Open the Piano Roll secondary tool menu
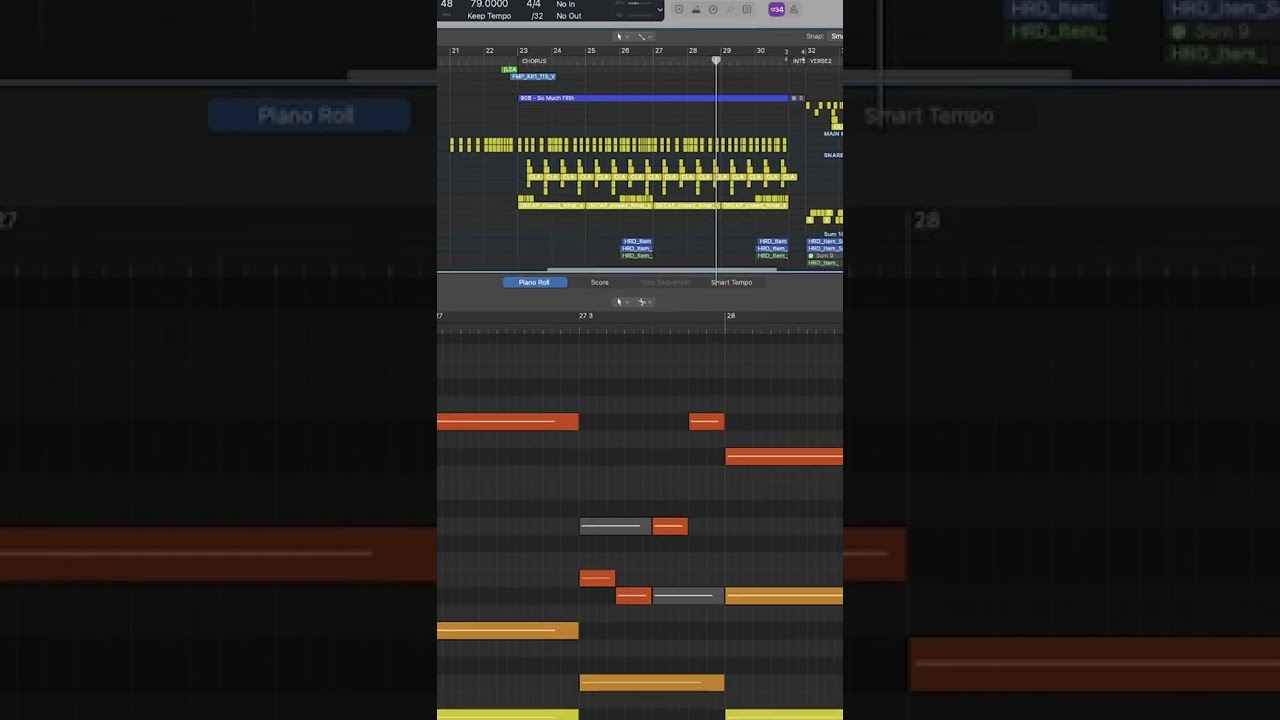The height and width of the screenshot is (720, 1280). 645,301
